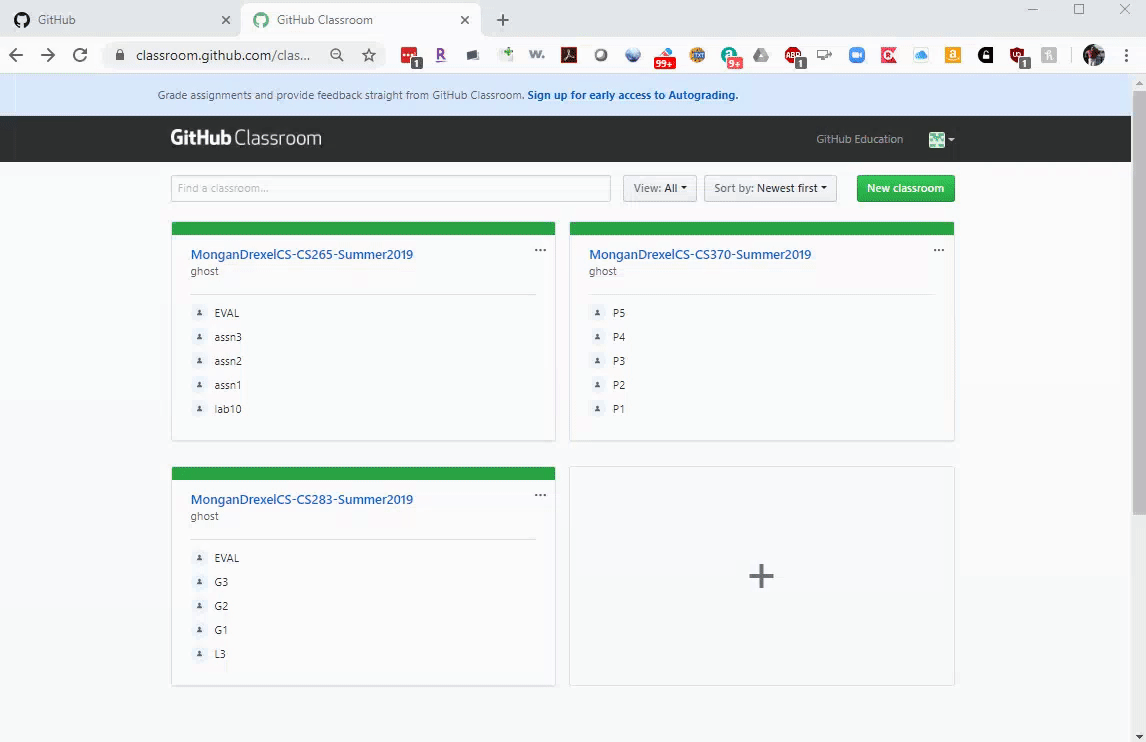Open the Chrome three-dot menu
1146x742 pixels.
[x=1126, y=55]
